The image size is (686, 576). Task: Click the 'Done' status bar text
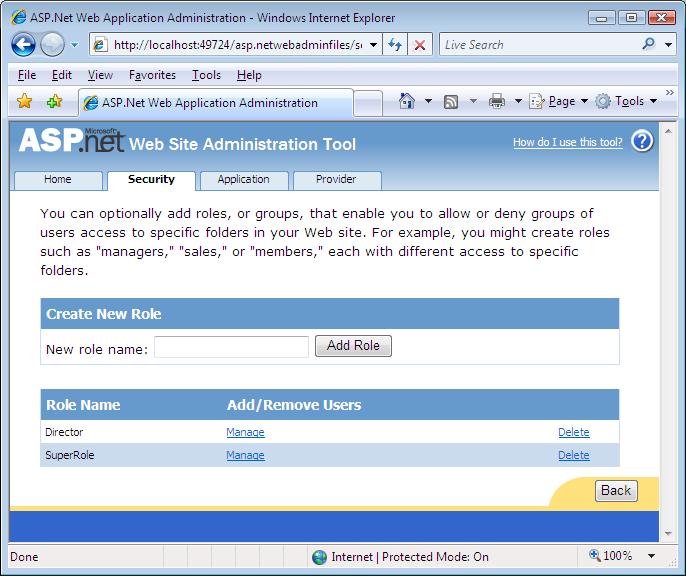coord(24,557)
